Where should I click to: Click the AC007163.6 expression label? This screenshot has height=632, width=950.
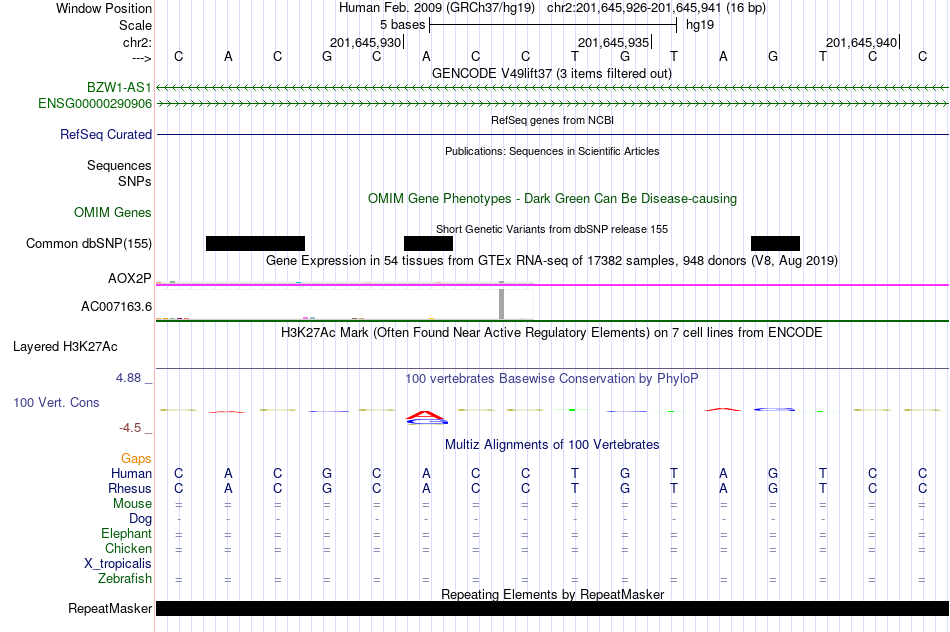coord(116,307)
